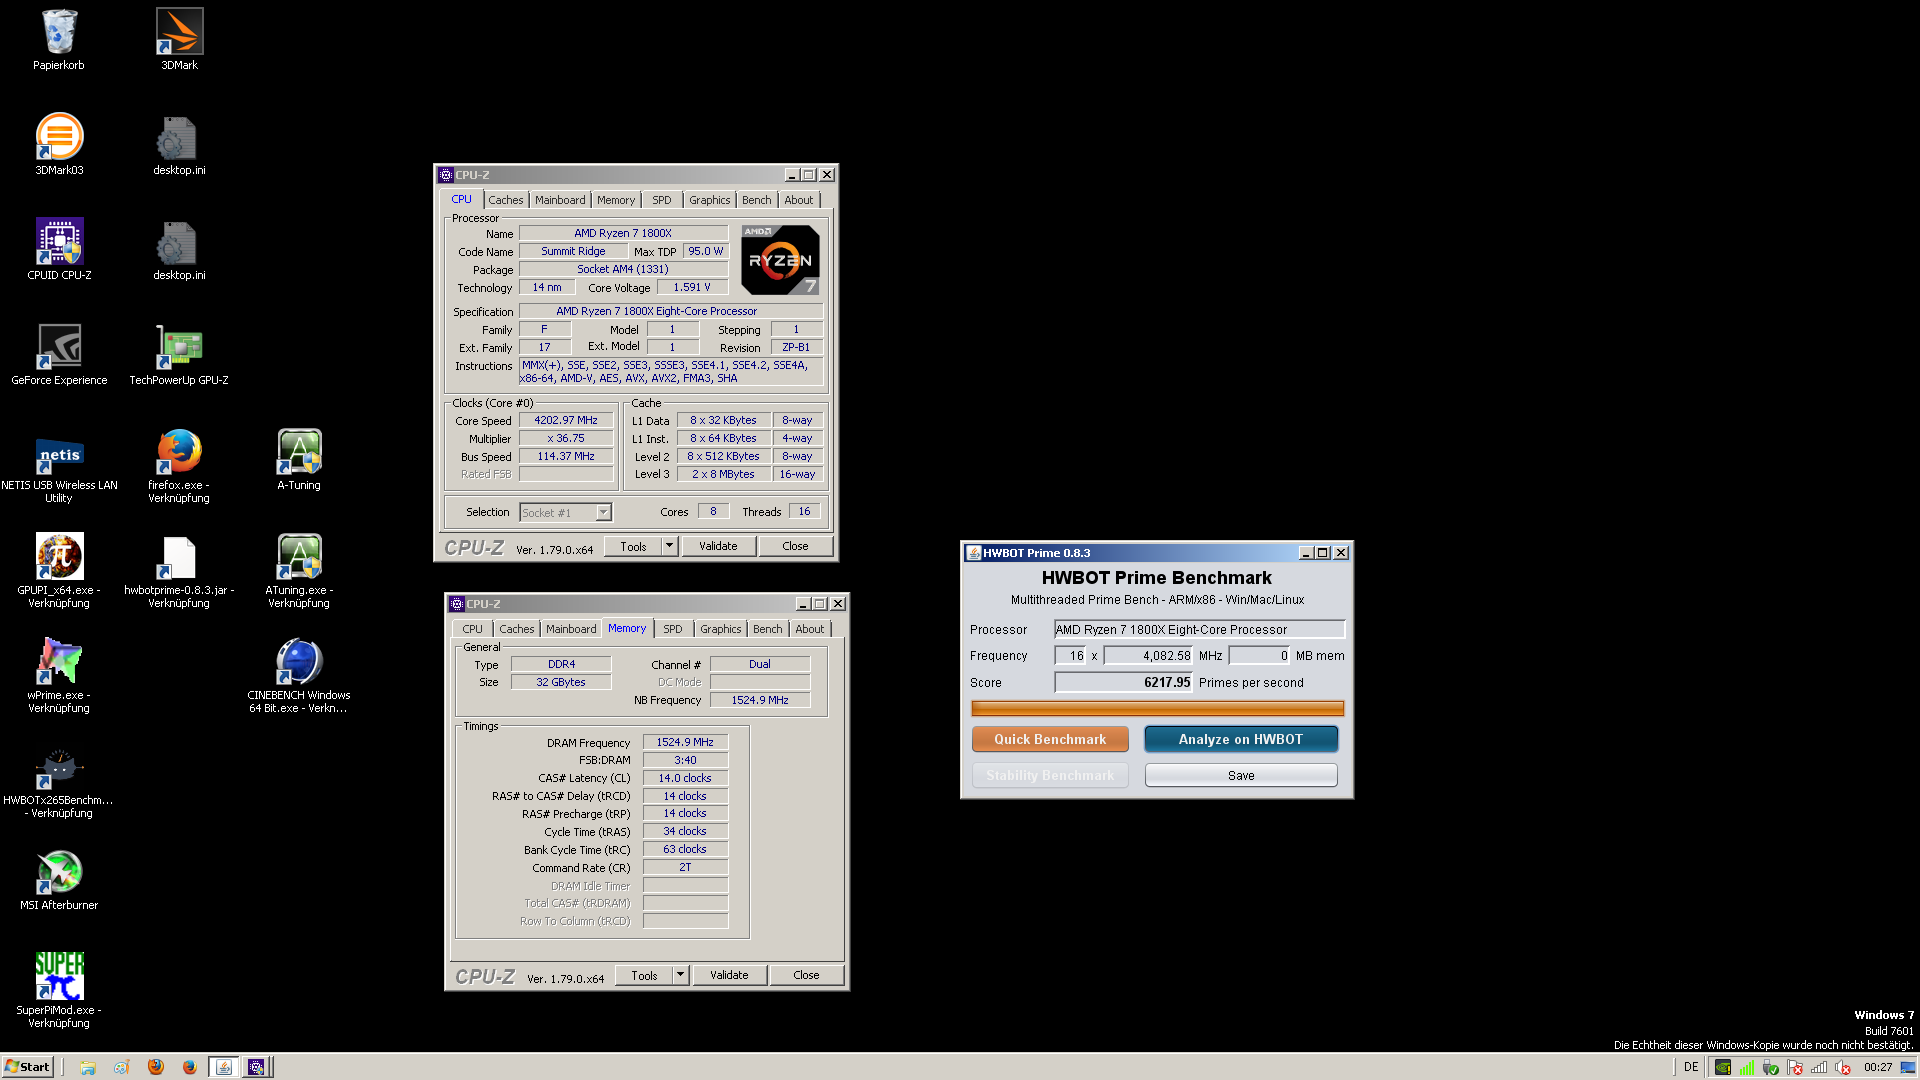The width and height of the screenshot is (1920, 1080).
Task: Open the Start menu
Action: tap(27, 1067)
